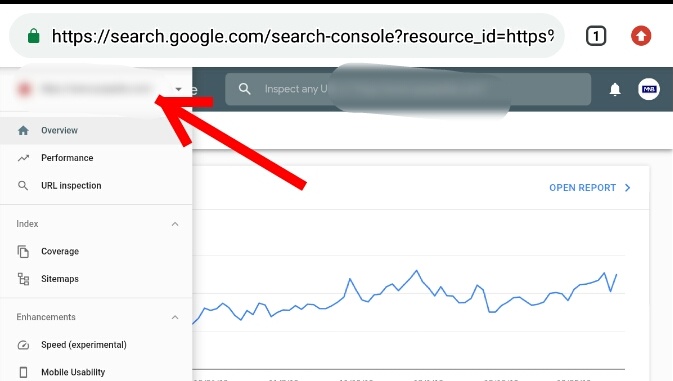Open the account profile avatar
673x381 pixels.
[x=649, y=89]
